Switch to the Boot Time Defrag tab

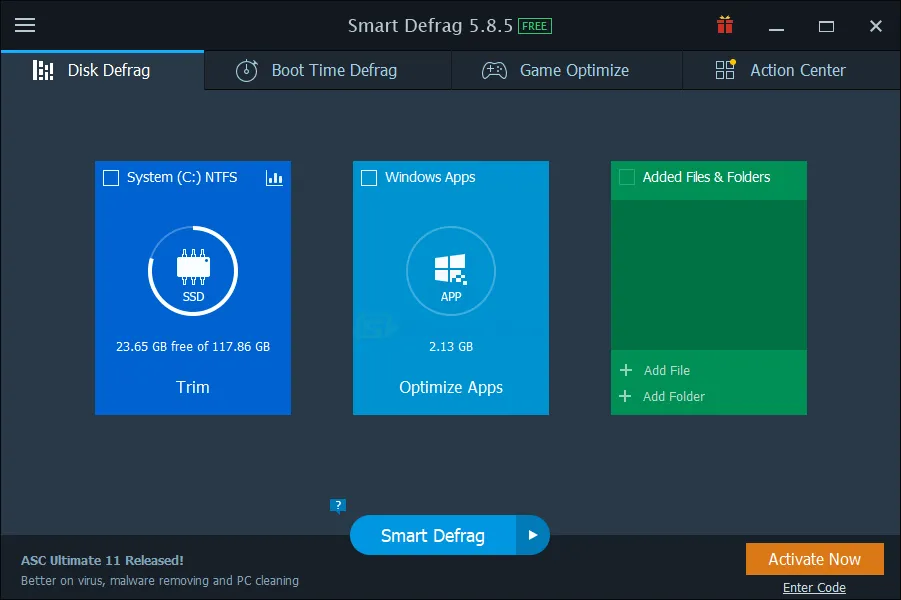(328, 70)
